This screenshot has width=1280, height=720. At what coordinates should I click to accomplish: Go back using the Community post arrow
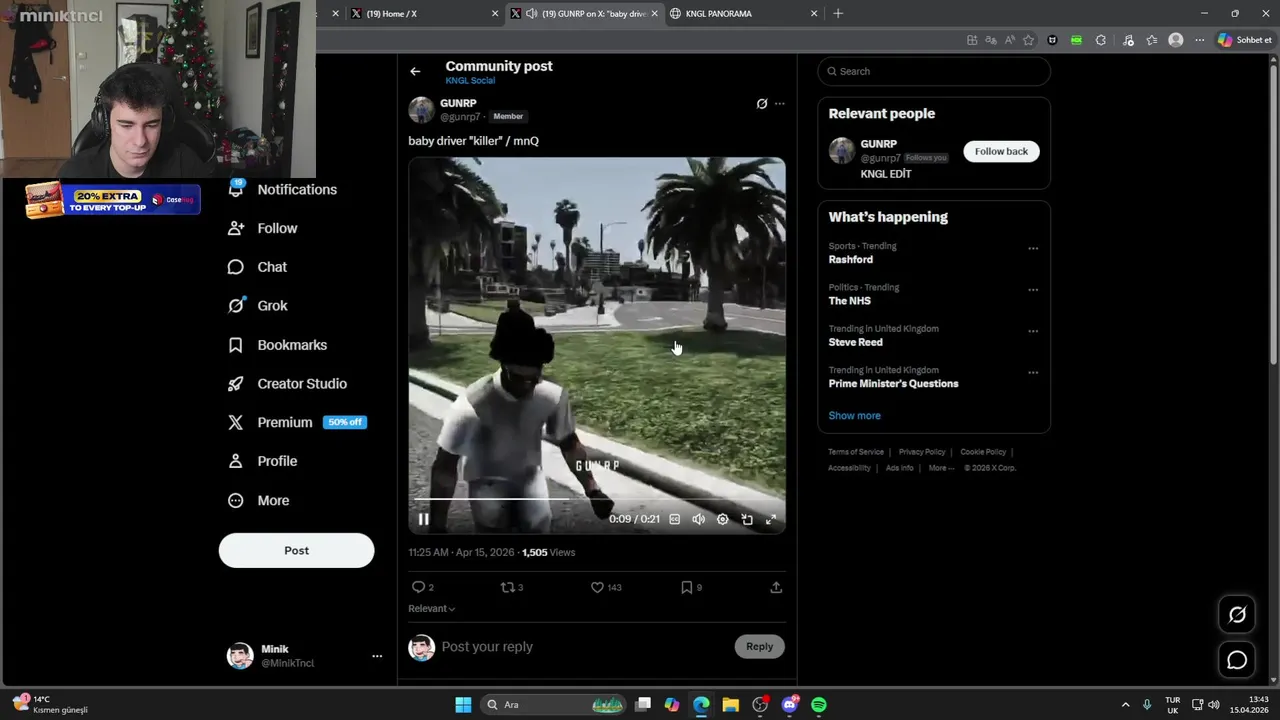pos(415,71)
